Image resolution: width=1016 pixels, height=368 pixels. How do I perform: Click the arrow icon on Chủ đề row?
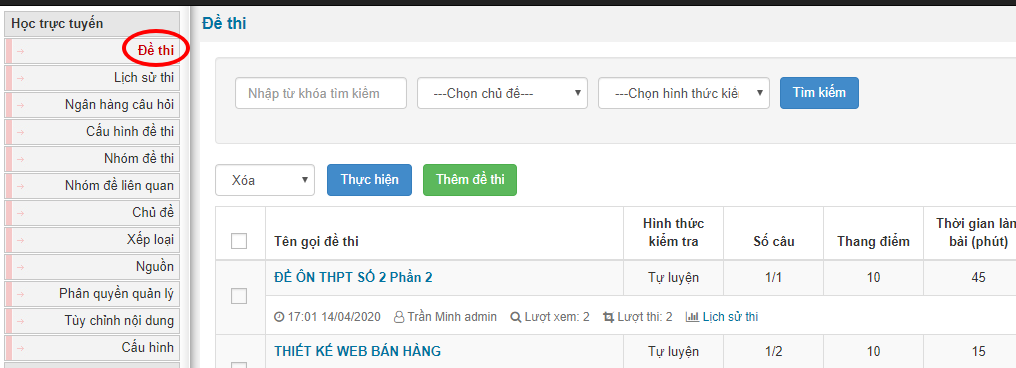(20, 213)
